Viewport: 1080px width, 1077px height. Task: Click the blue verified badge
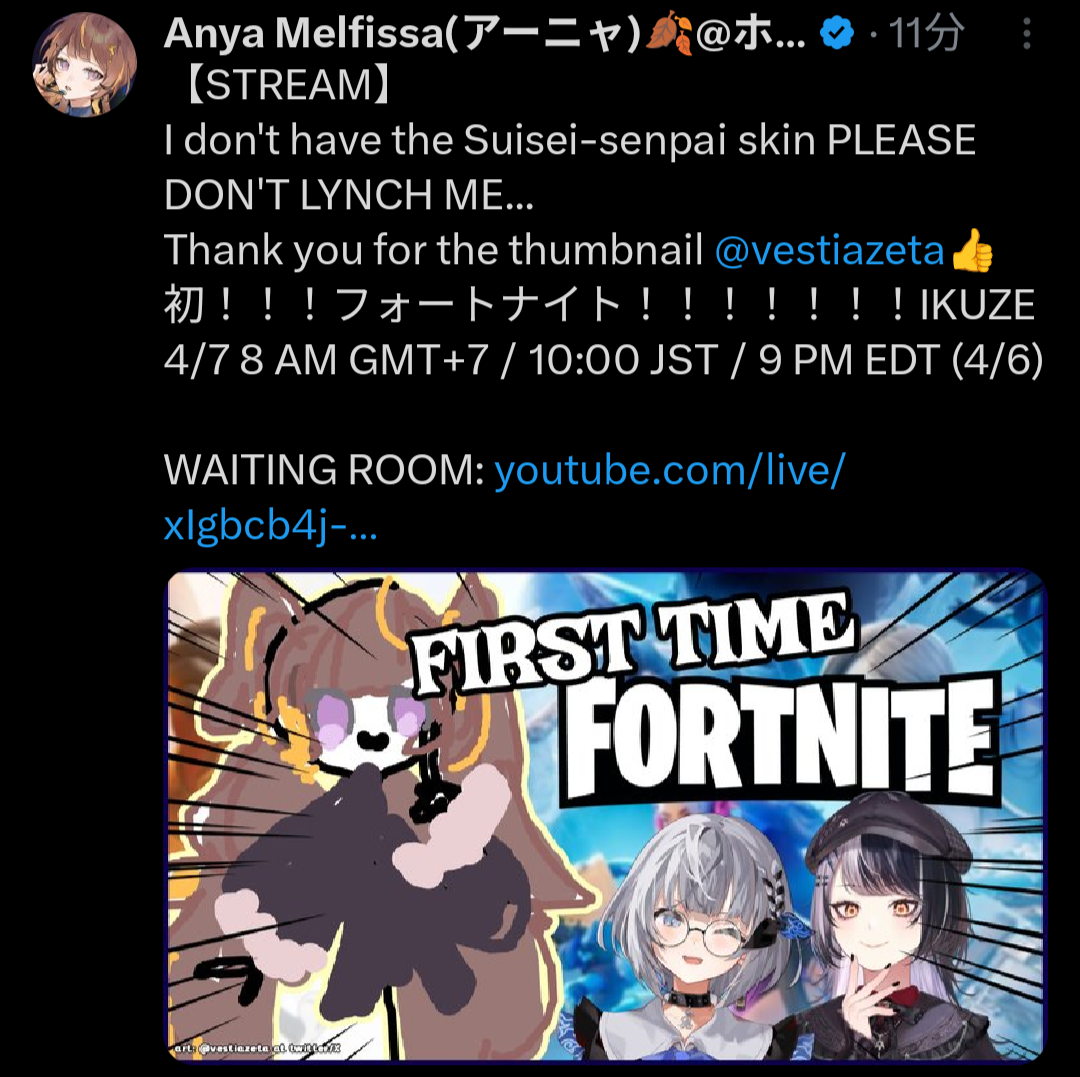[x=837, y=33]
